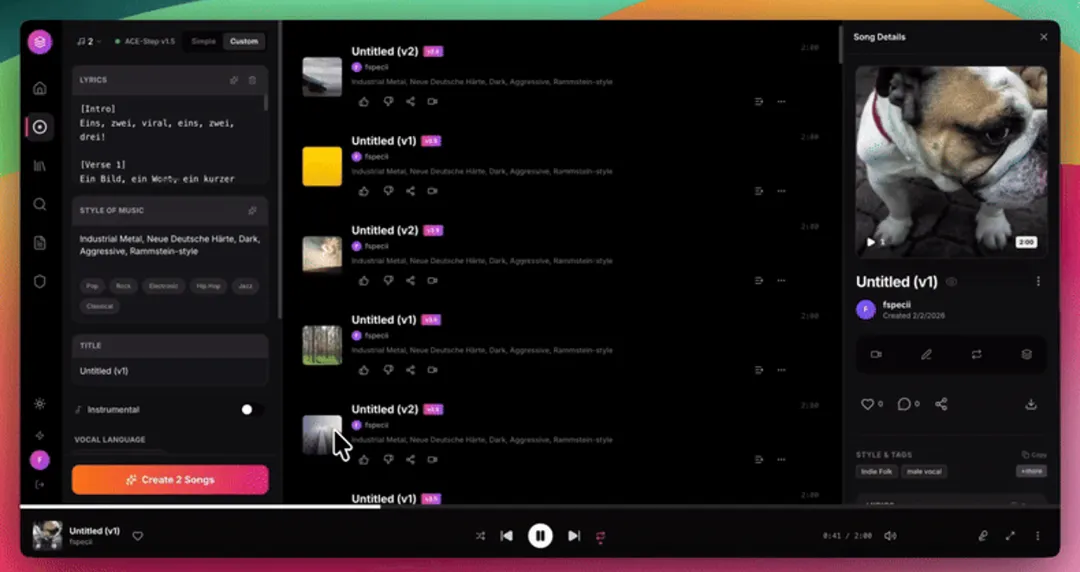Open more options for forest-thumbnail Untitled (v1)
The height and width of the screenshot is (572, 1080).
pos(781,370)
